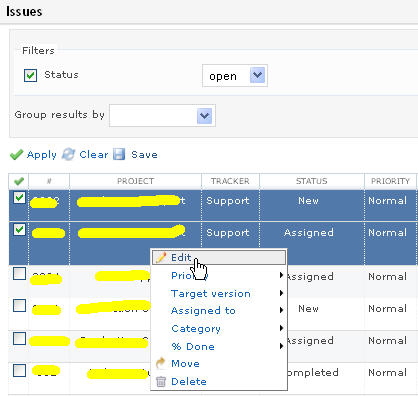
Task: Click the arrow icon beside Move
Action: tap(161, 363)
